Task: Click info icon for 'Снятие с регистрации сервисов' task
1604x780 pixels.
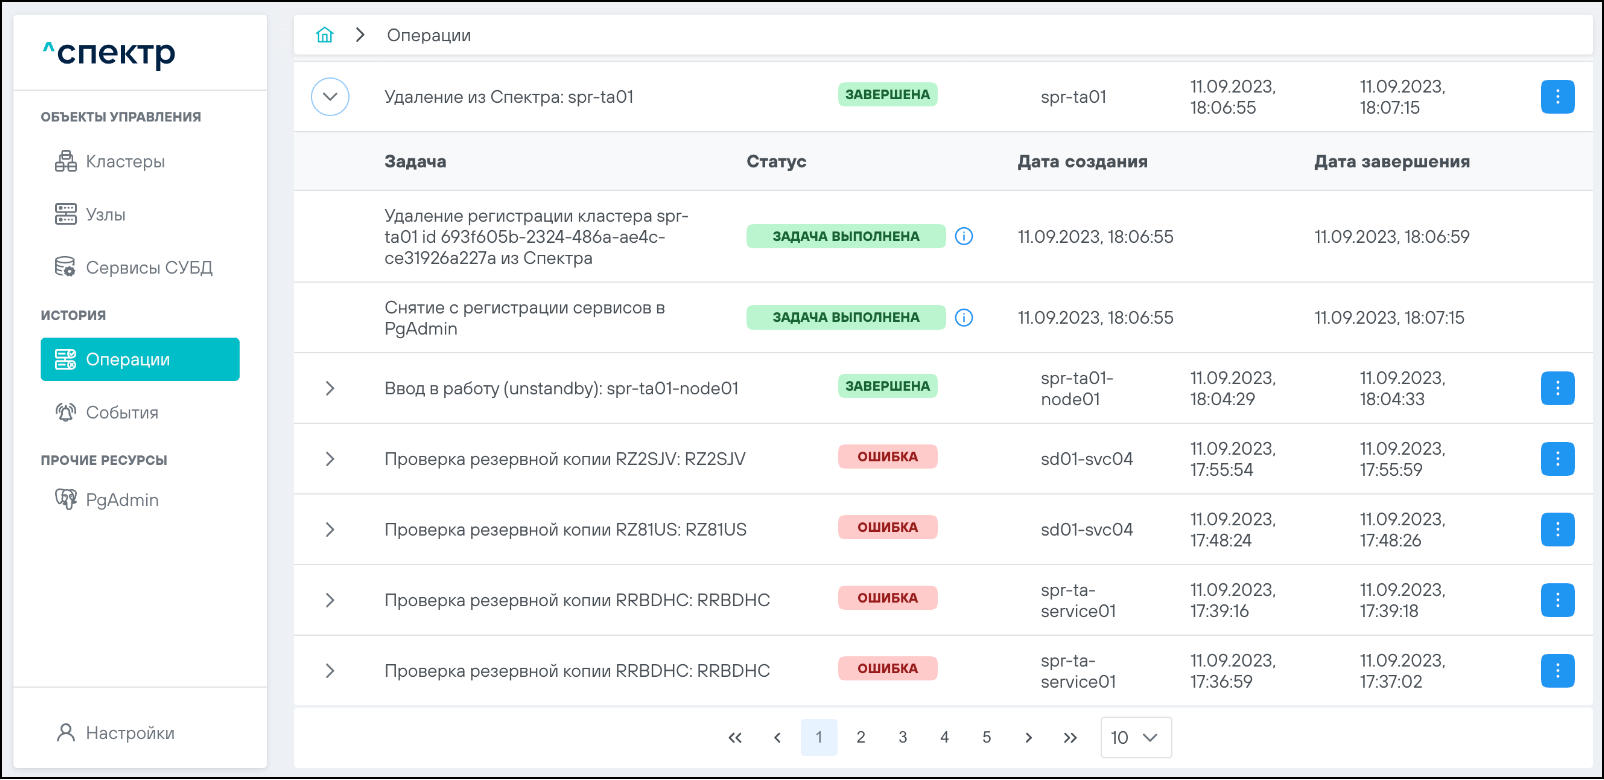Action: point(964,317)
